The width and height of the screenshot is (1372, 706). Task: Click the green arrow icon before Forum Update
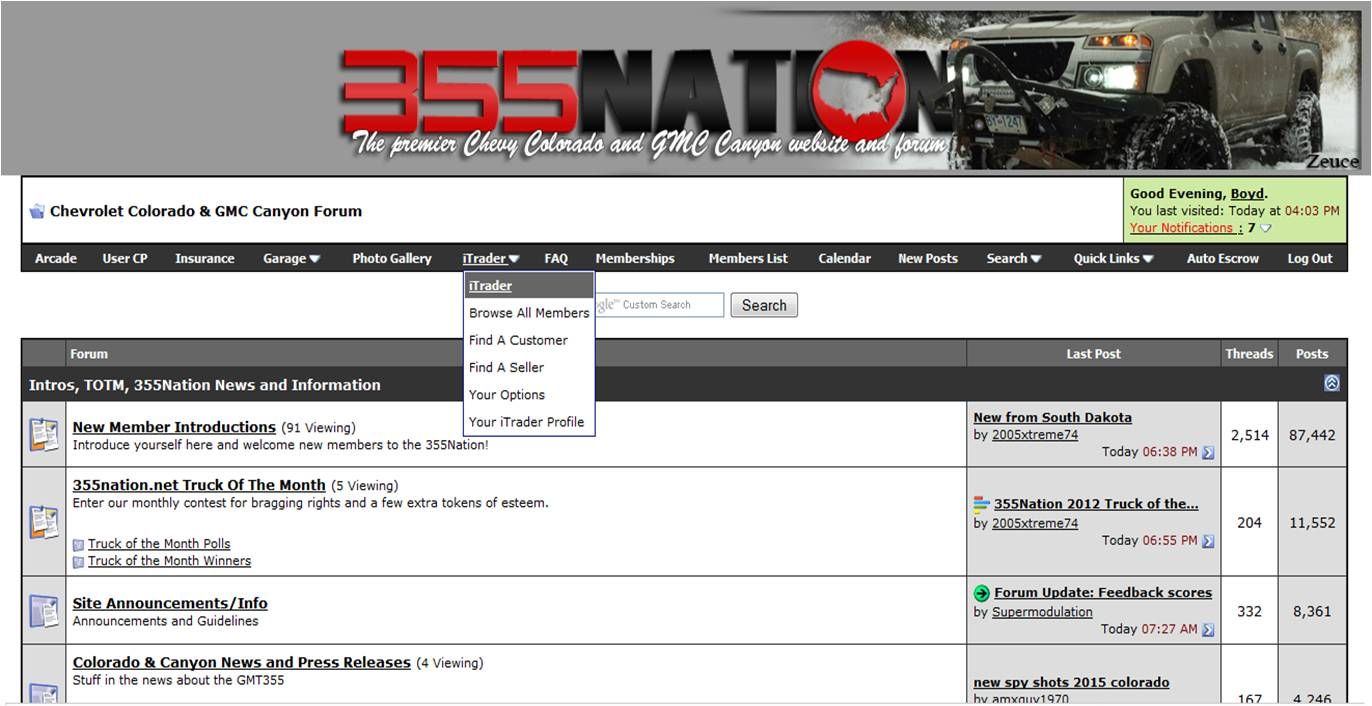982,593
